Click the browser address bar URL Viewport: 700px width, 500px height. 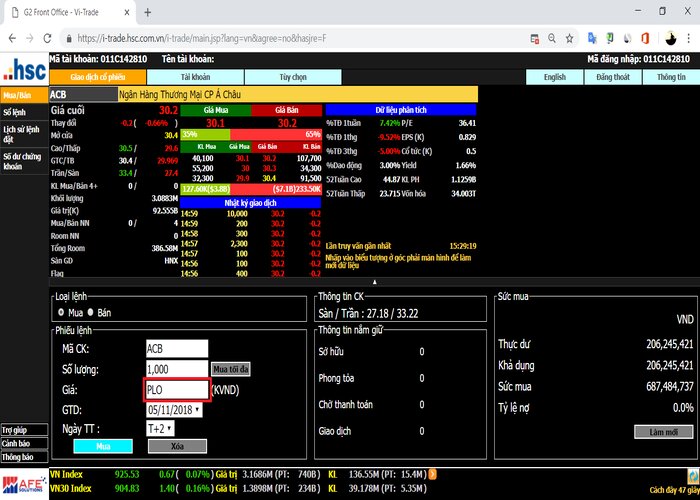(202, 38)
